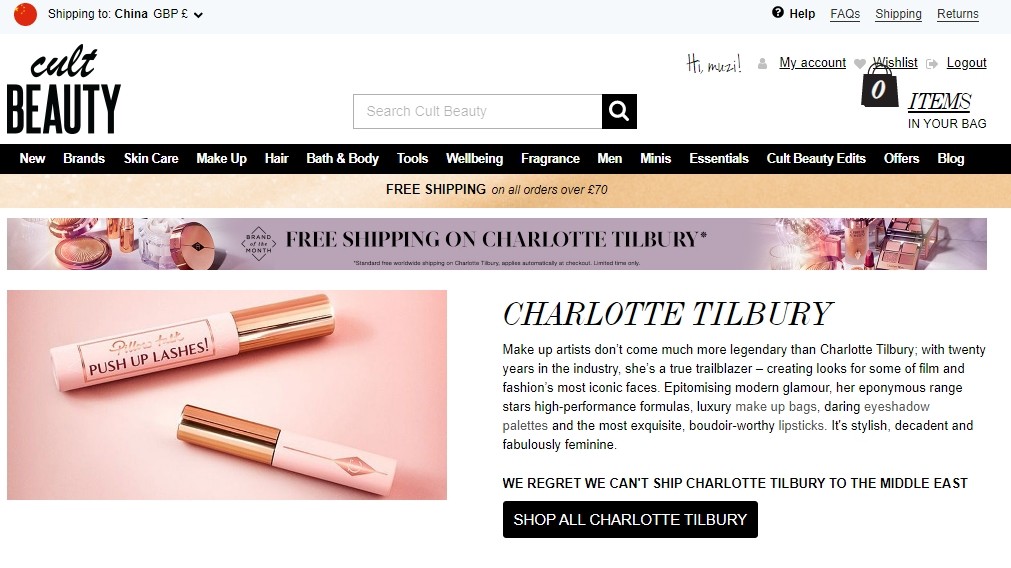Image resolution: width=1011 pixels, height=568 pixels.
Task: Open the Returns link
Action: 957,14
